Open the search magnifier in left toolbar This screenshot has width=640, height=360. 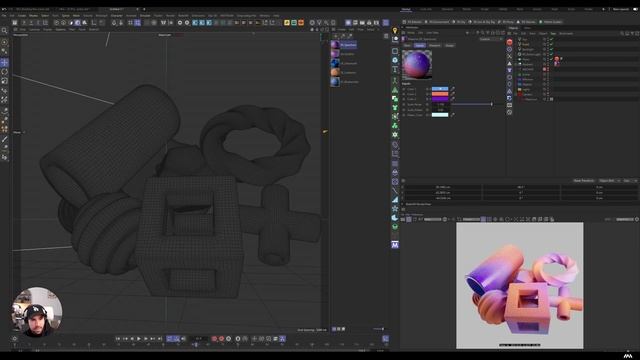pyautogui.click(x=4, y=31)
